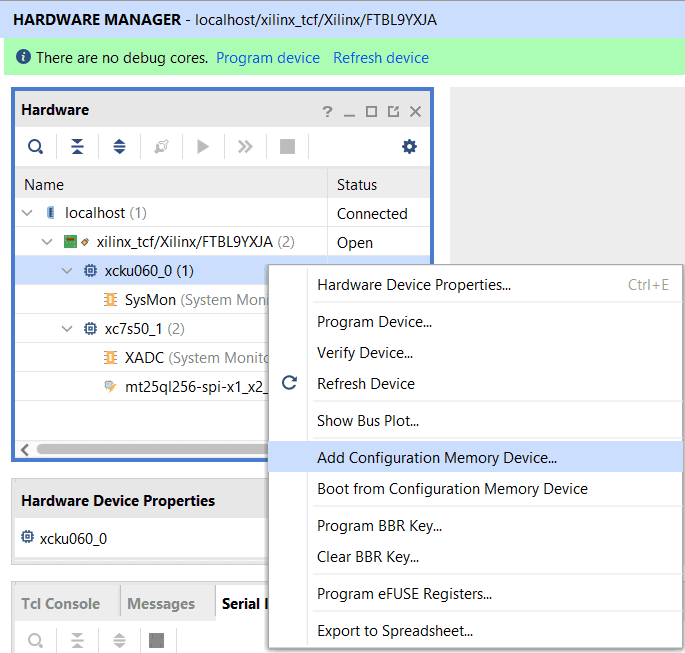This screenshot has width=685, height=653.
Task: Click the Expand All icon in Hardware panel
Action: coord(119,147)
